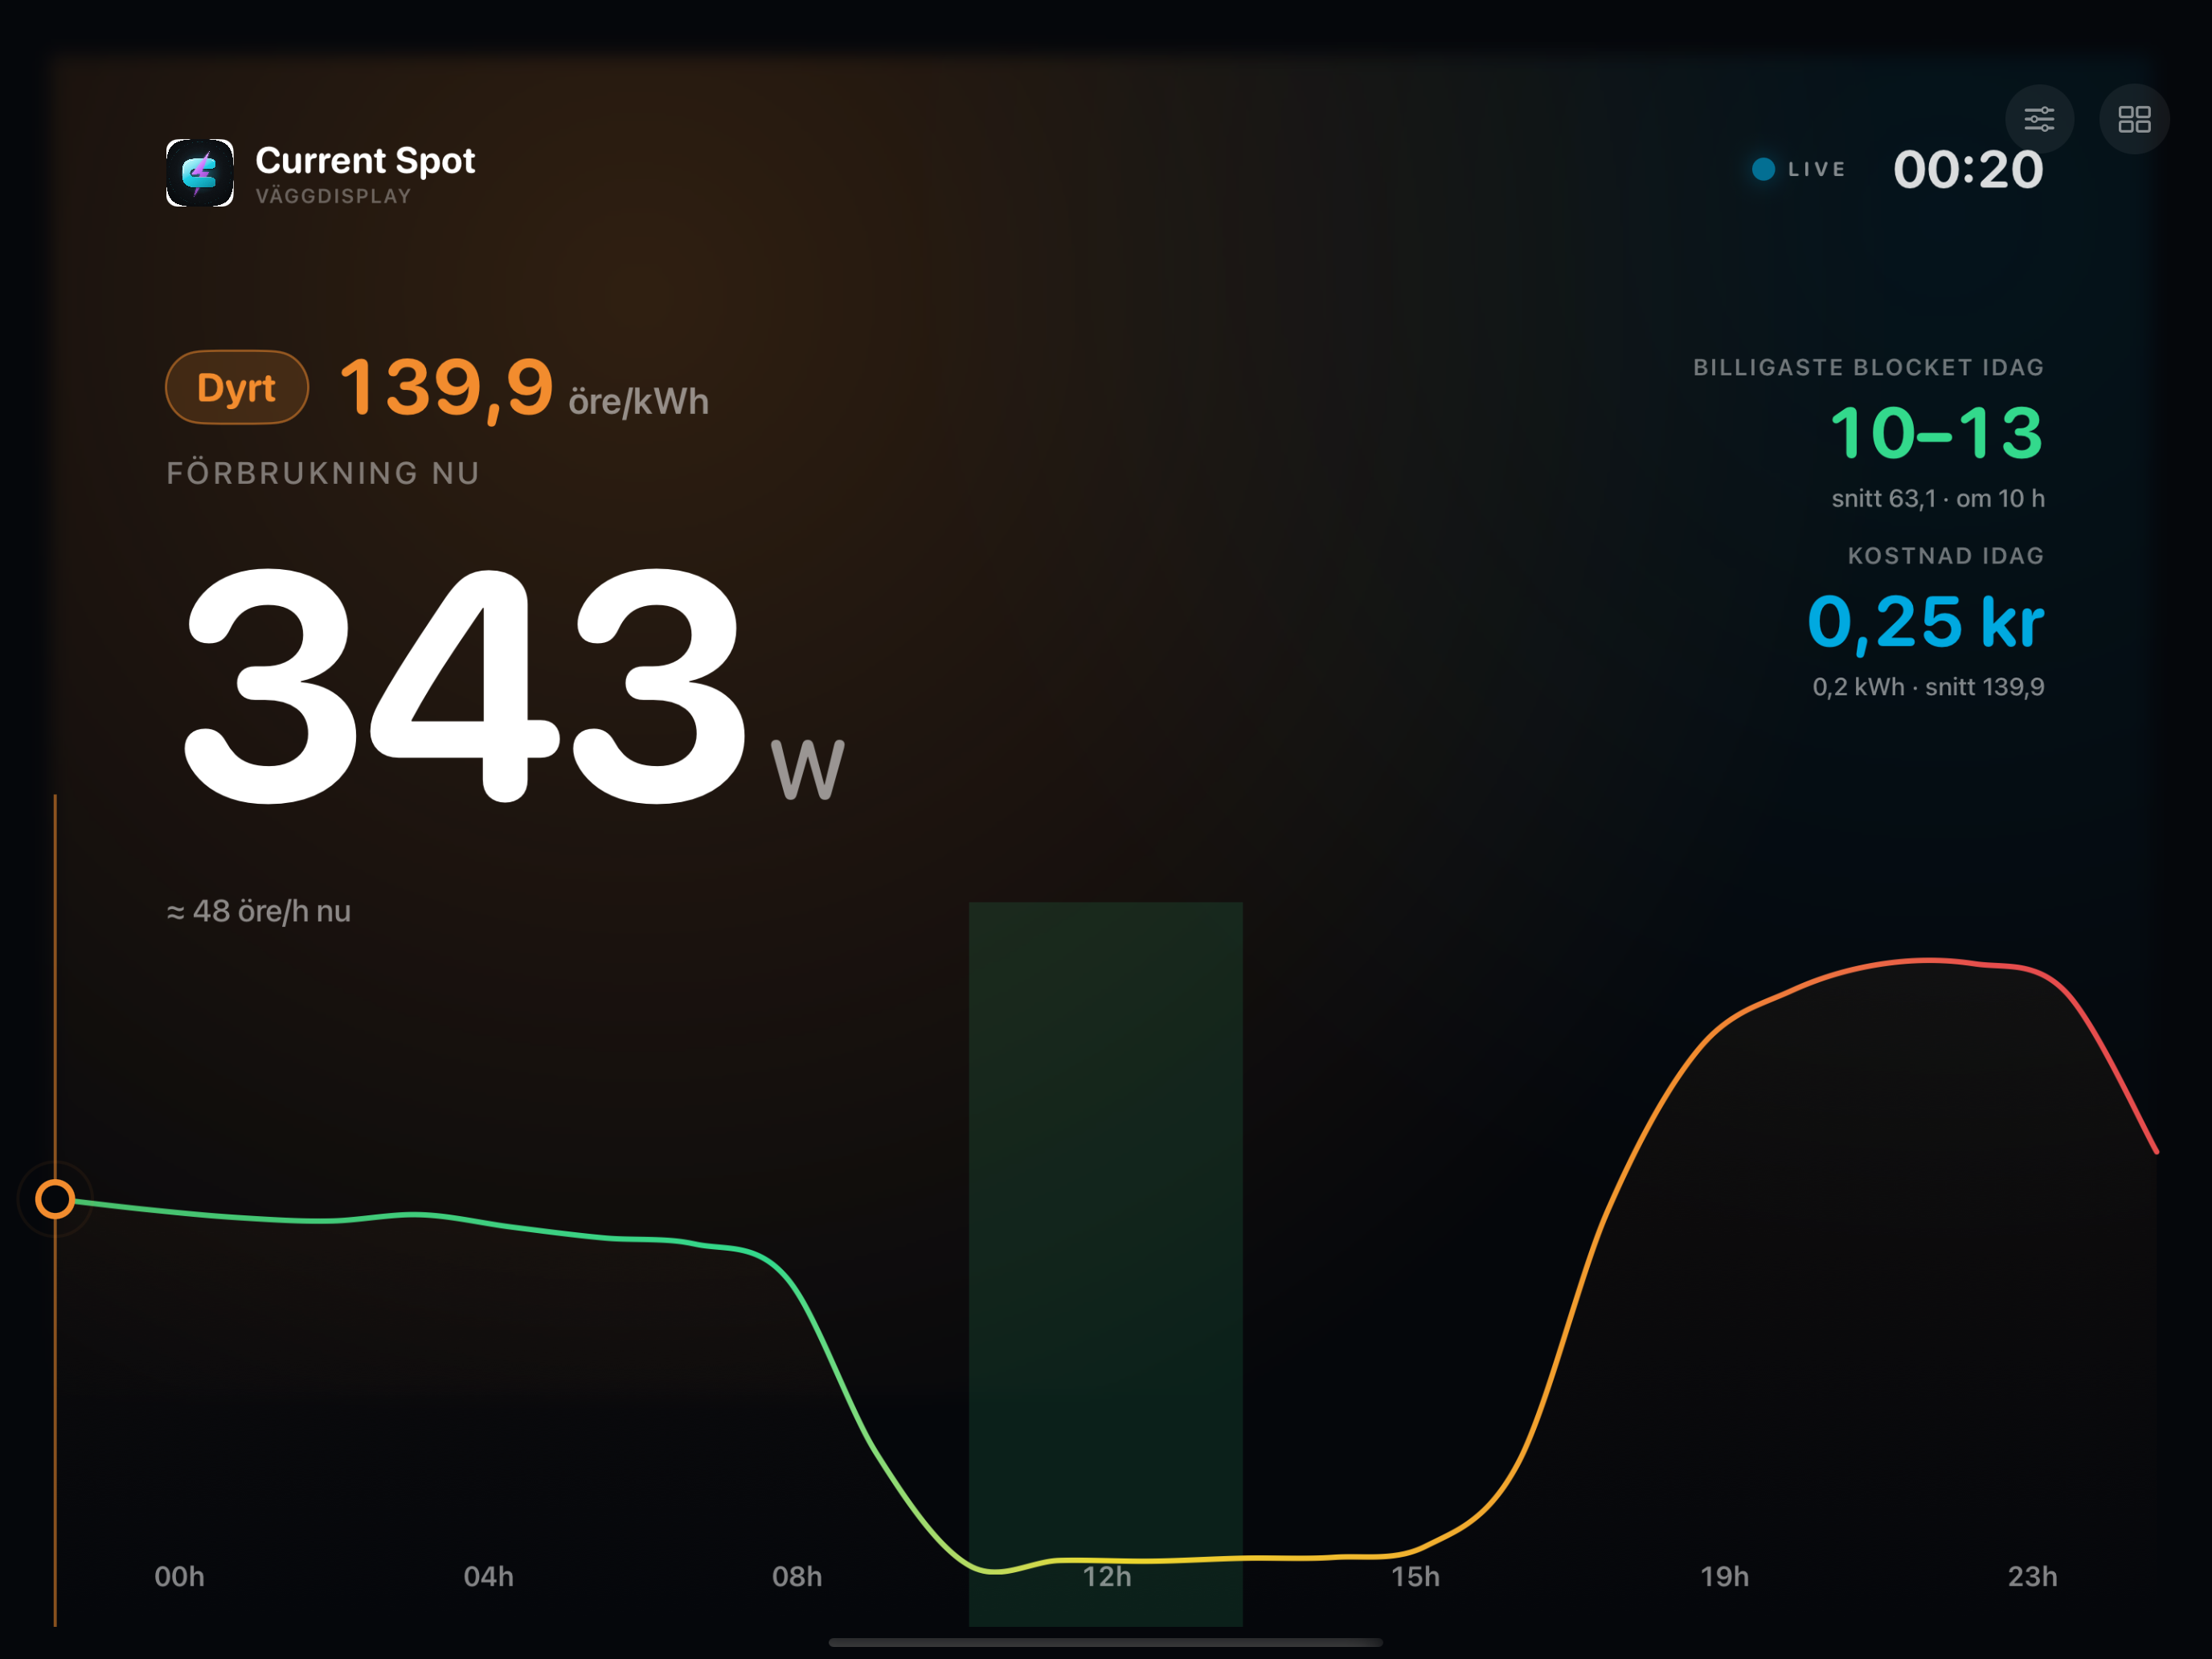Tap the BILLIGASTE BLOCKET IDAG heading
The width and height of the screenshot is (2212, 1659).
(x=1868, y=367)
